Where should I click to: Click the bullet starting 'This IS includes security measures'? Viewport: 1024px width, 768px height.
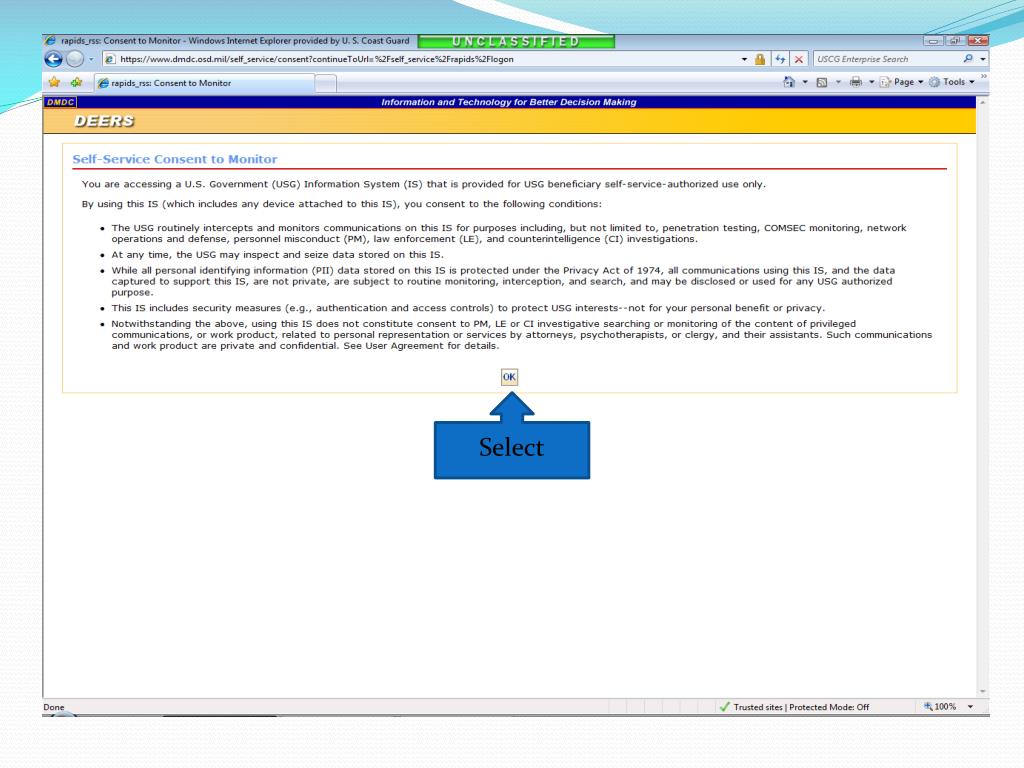pos(468,308)
